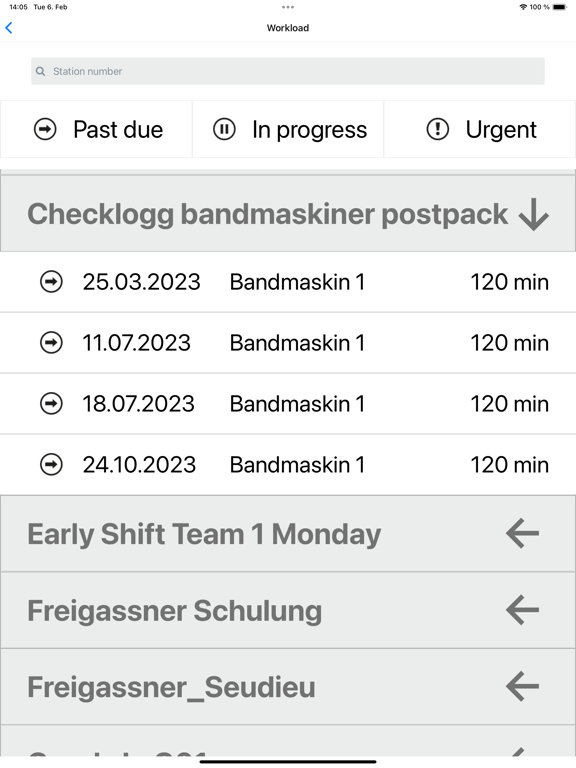Tap the blue back chevron
The height and width of the screenshot is (768, 576).
pyautogui.click(x=9, y=28)
